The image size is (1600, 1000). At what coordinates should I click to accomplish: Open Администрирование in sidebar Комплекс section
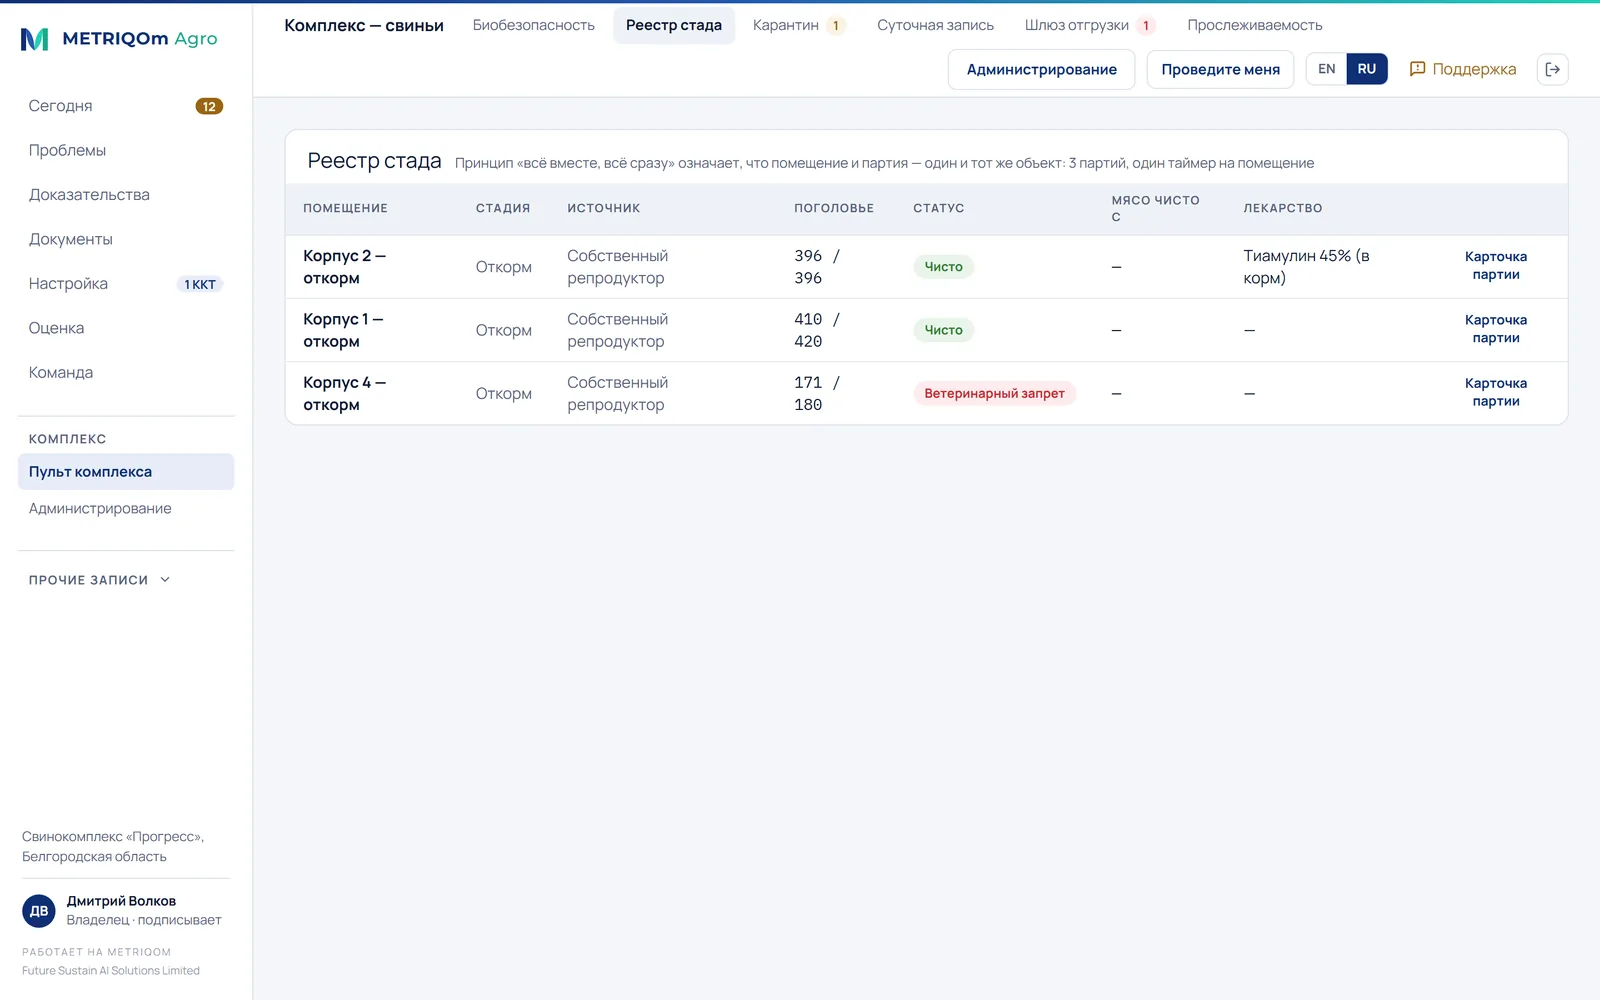click(126, 509)
